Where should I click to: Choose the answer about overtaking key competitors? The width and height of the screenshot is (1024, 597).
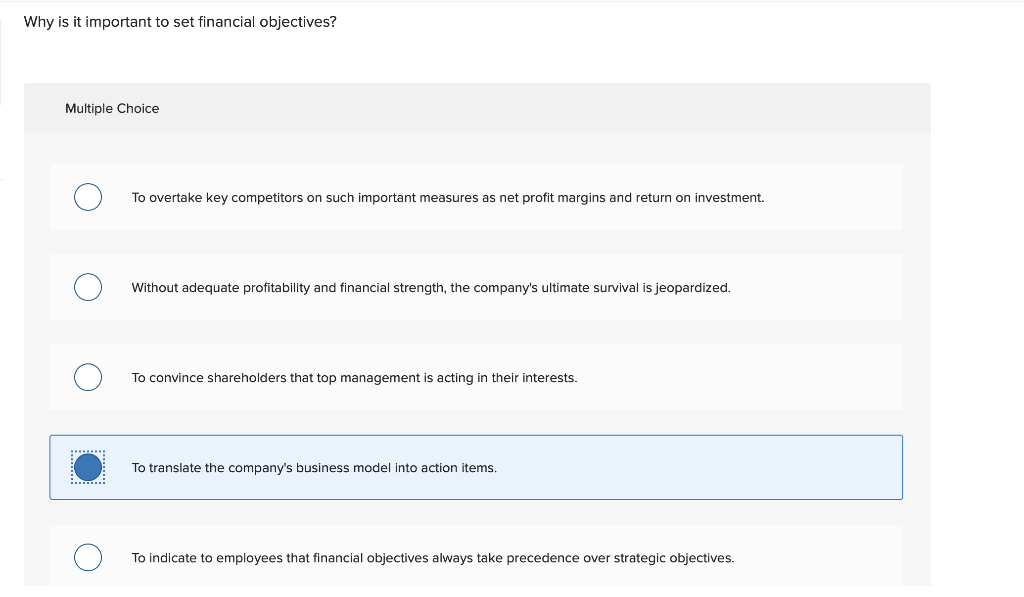(x=447, y=197)
